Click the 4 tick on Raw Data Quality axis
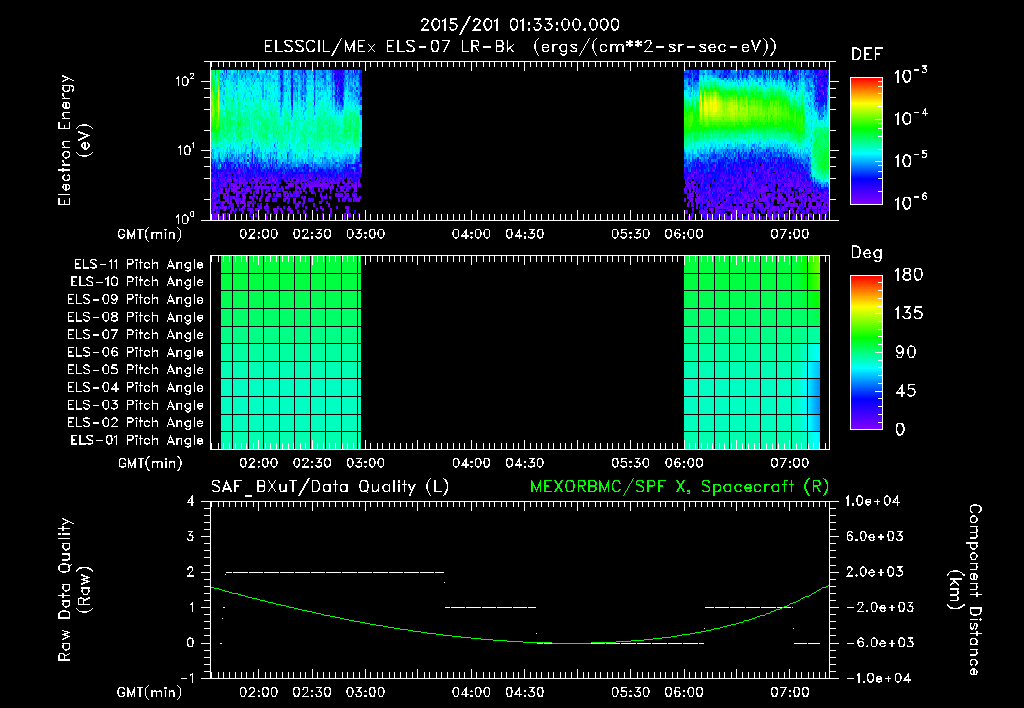This screenshot has height=708, width=1024. coord(191,502)
